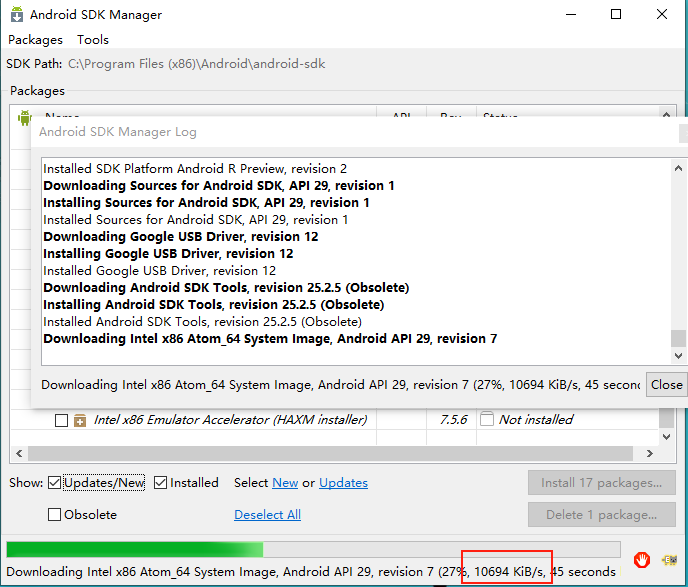
Task: Close the Android SDK Manager Log dialog
Action: click(x=666, y=385)
